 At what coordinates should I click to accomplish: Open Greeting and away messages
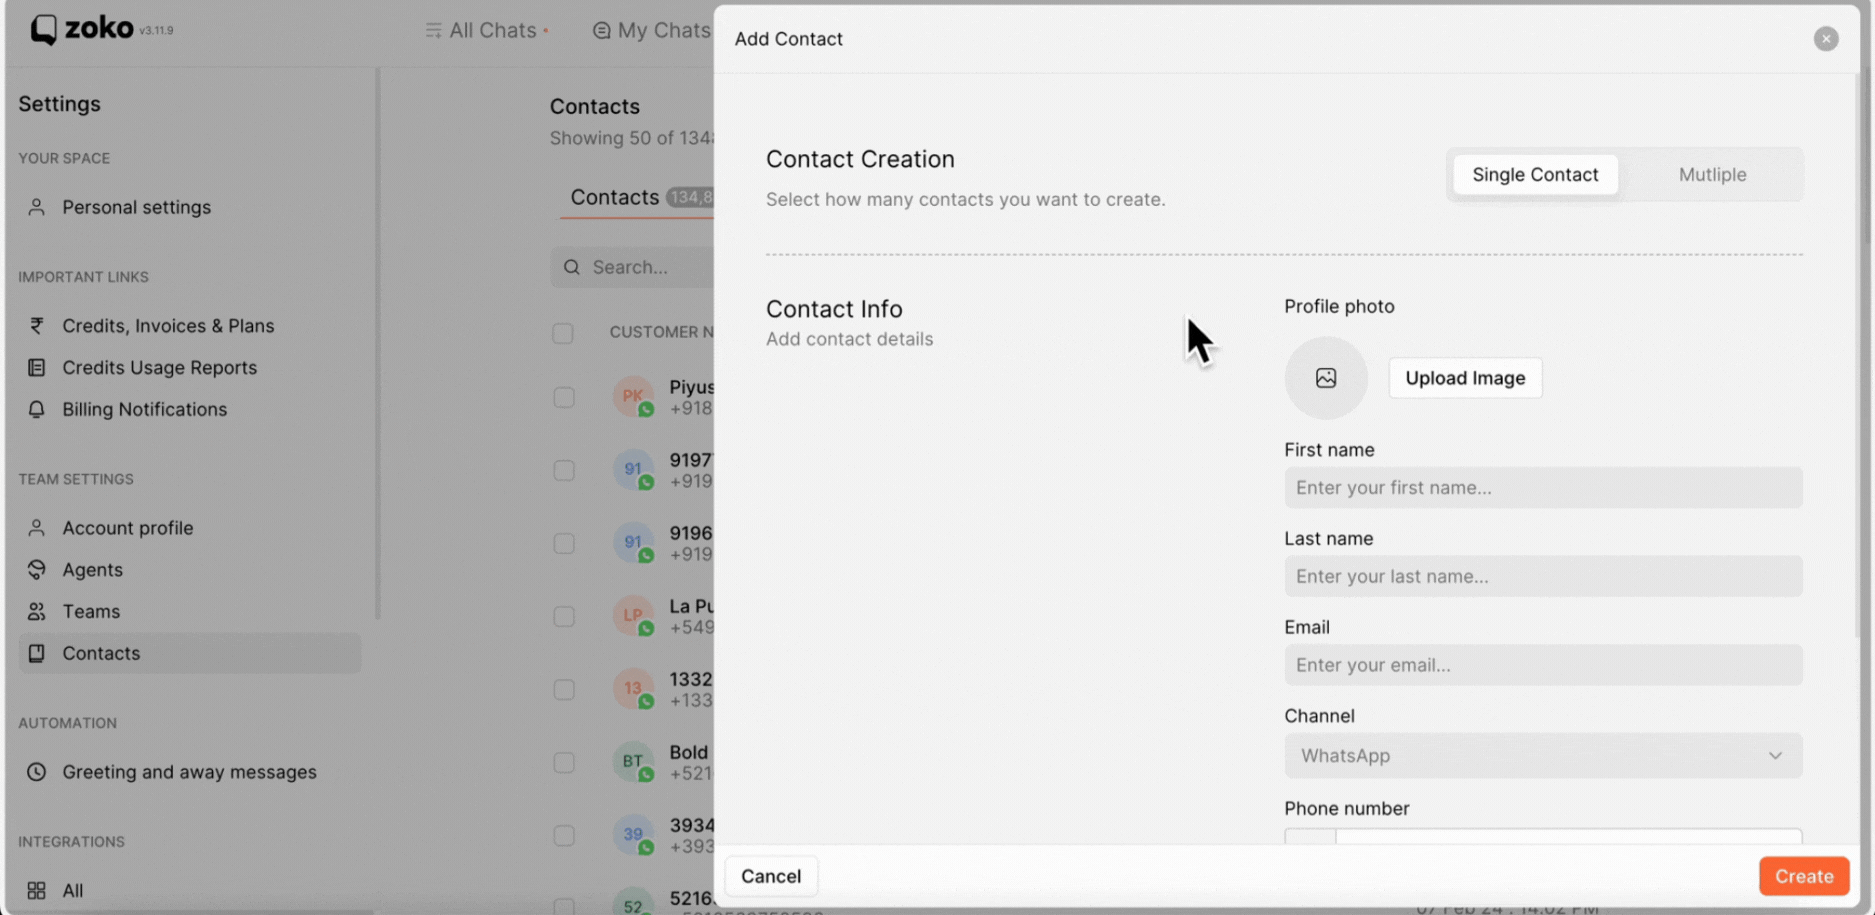pyautogui.click(x=190, y=772)
